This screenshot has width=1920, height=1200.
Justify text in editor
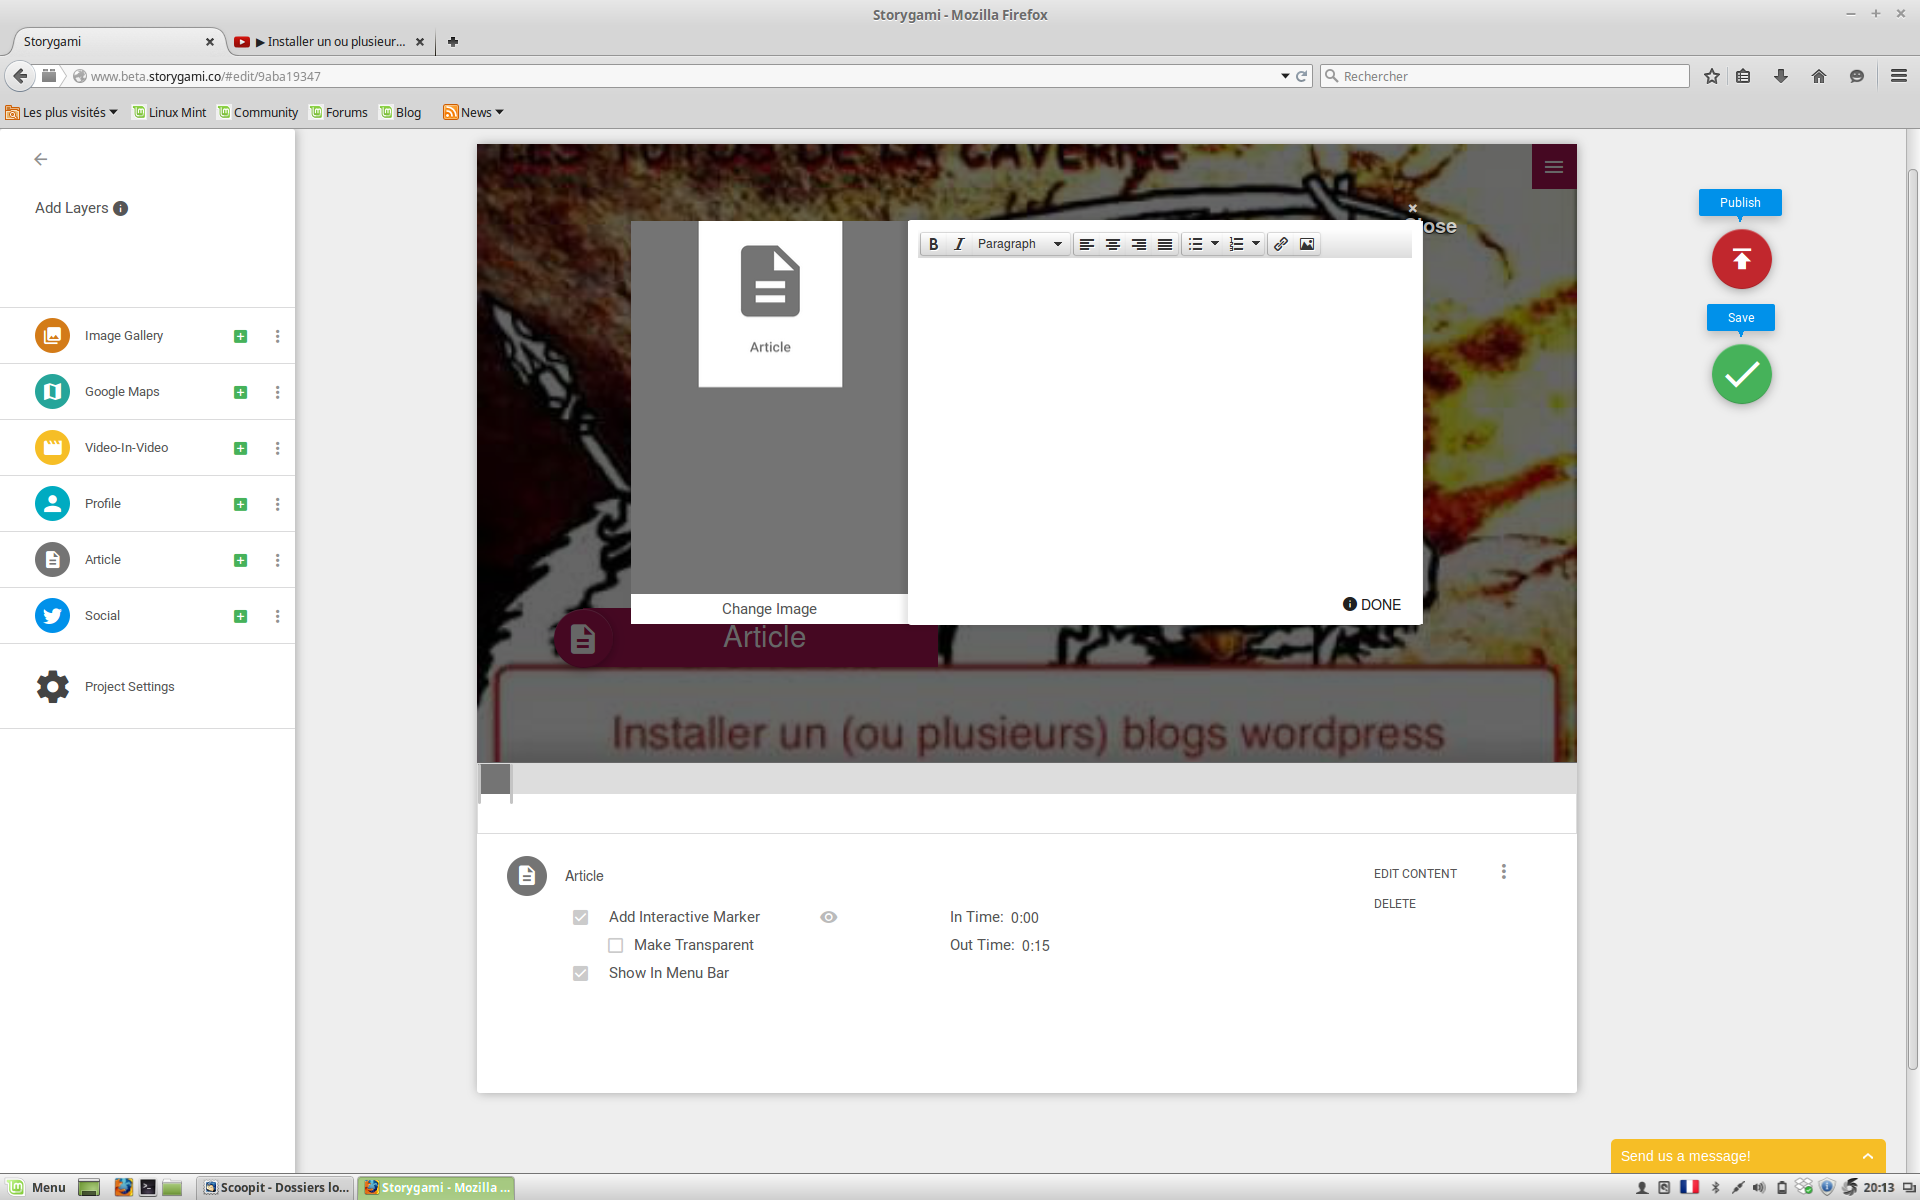coord(1165,244)
